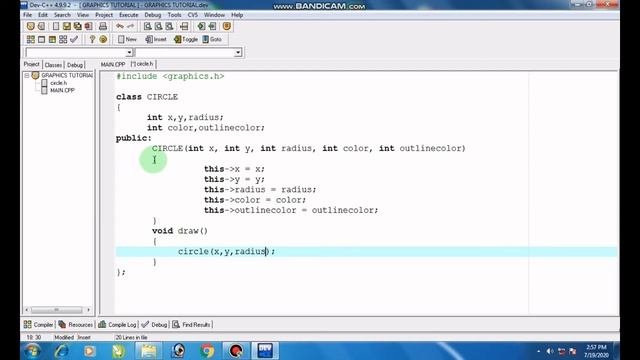Screen dimensions: 640x360
Task: Click the Find Next magnifier icon
Action: [x=169, y=27]
